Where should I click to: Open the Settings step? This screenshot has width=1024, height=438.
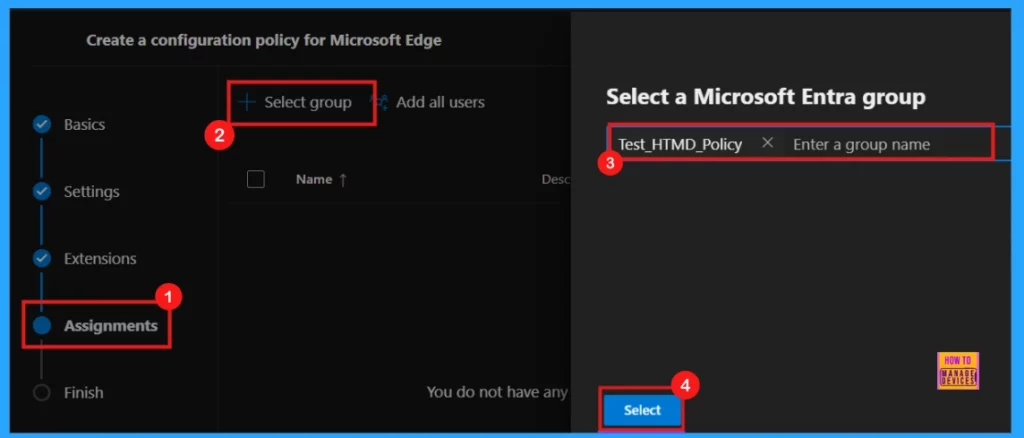click(x=91, y=191)
